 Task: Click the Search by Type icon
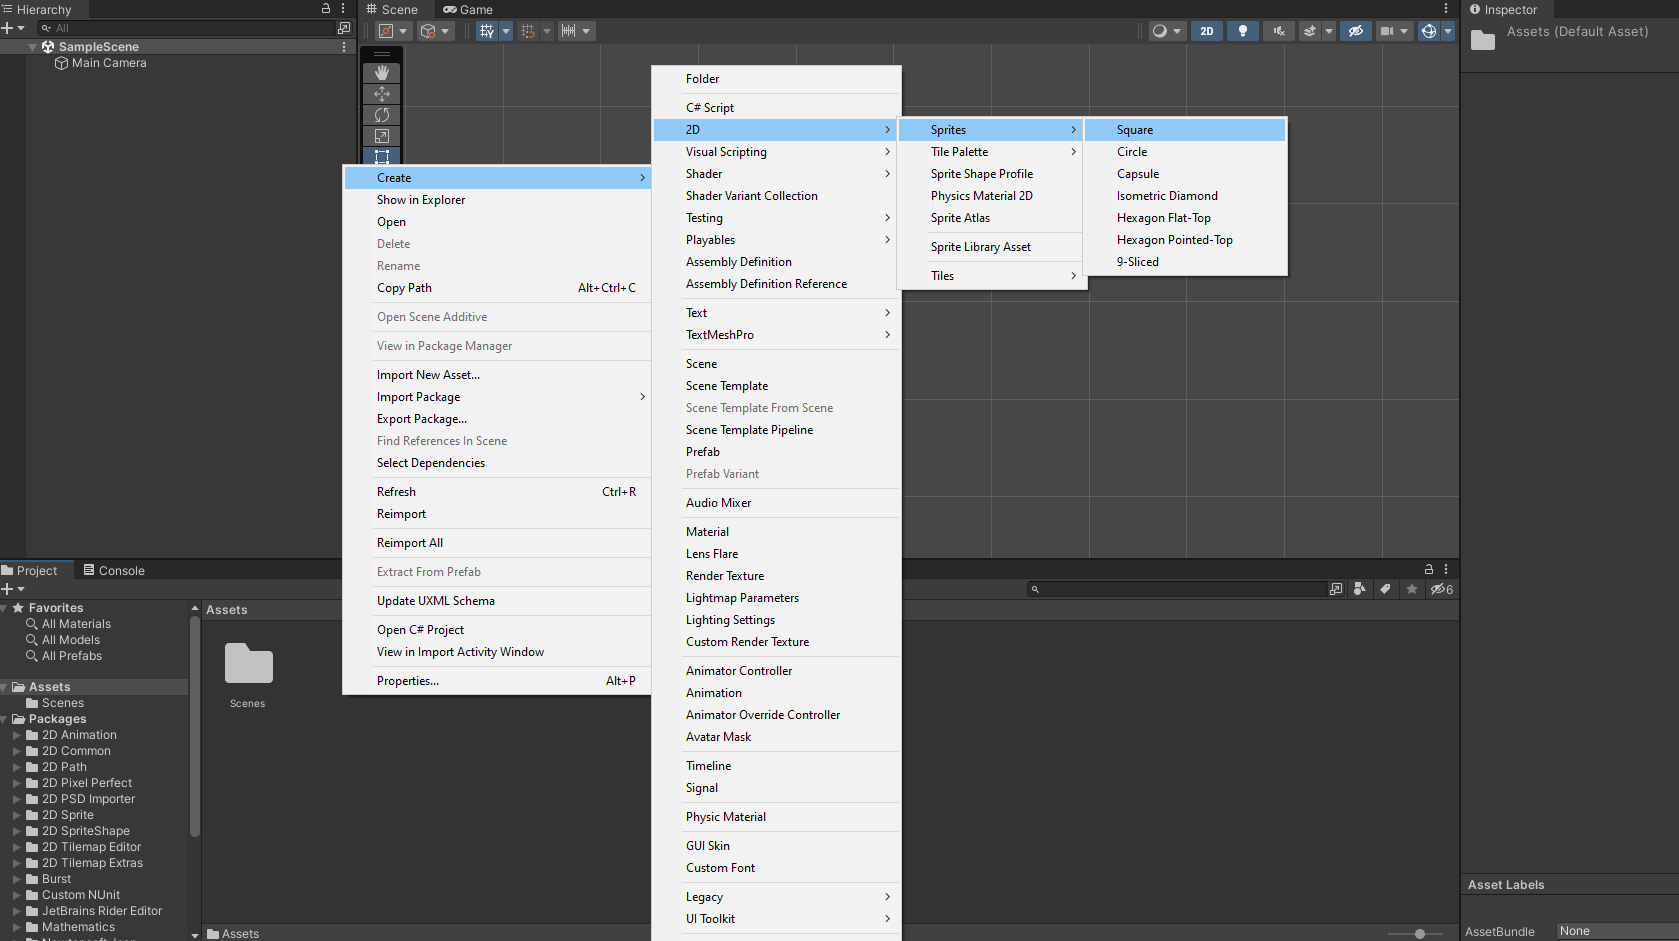coord(1359,589)
